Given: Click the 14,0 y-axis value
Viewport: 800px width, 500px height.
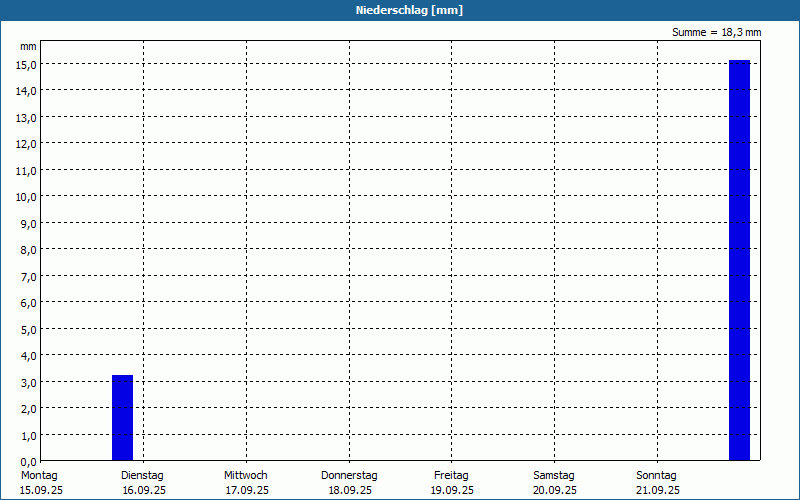Looking at the screenshot, I should click(26, 91).
